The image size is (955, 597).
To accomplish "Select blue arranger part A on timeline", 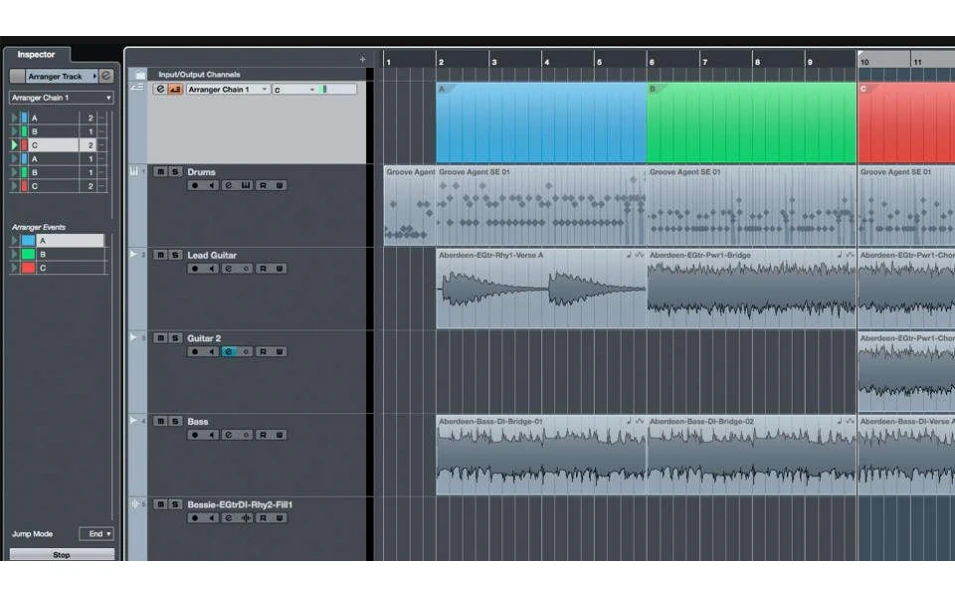I will click(x=541, y=122).
